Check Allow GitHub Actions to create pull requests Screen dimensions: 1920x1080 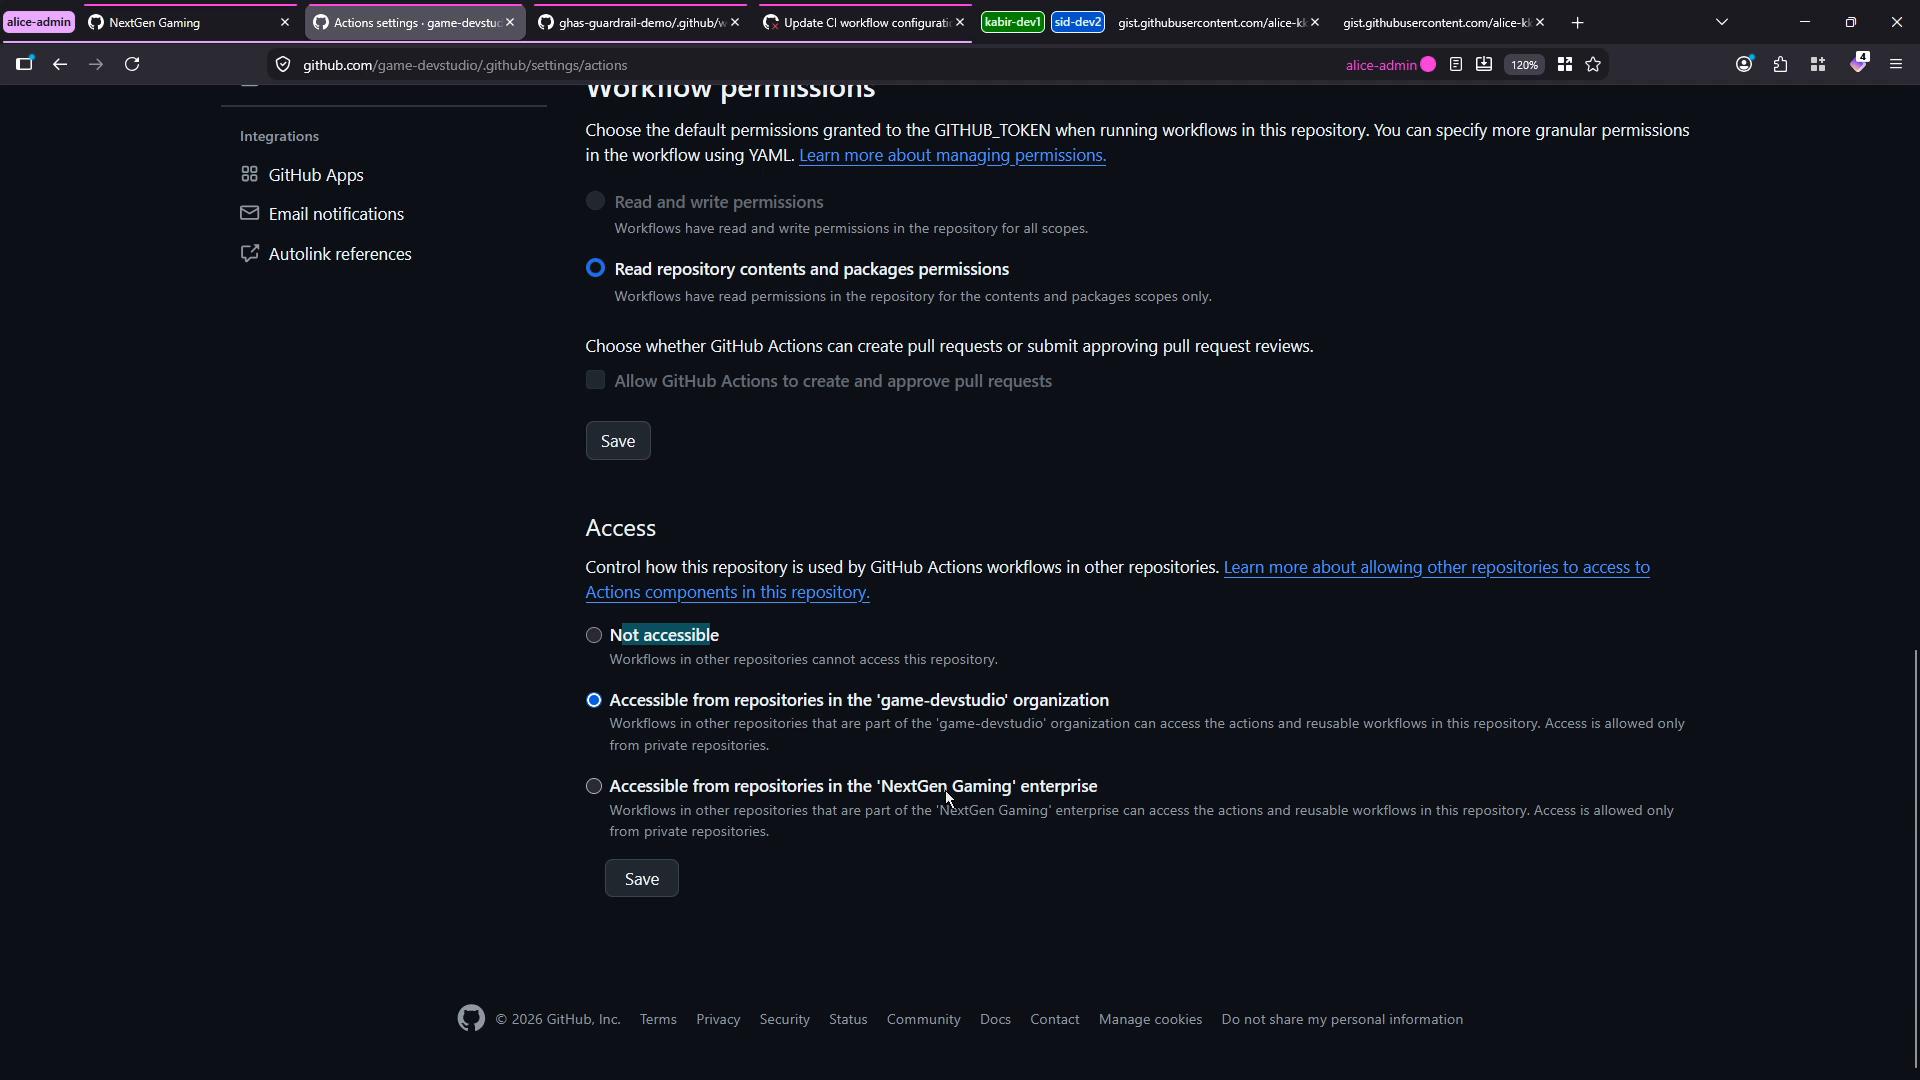595,380
